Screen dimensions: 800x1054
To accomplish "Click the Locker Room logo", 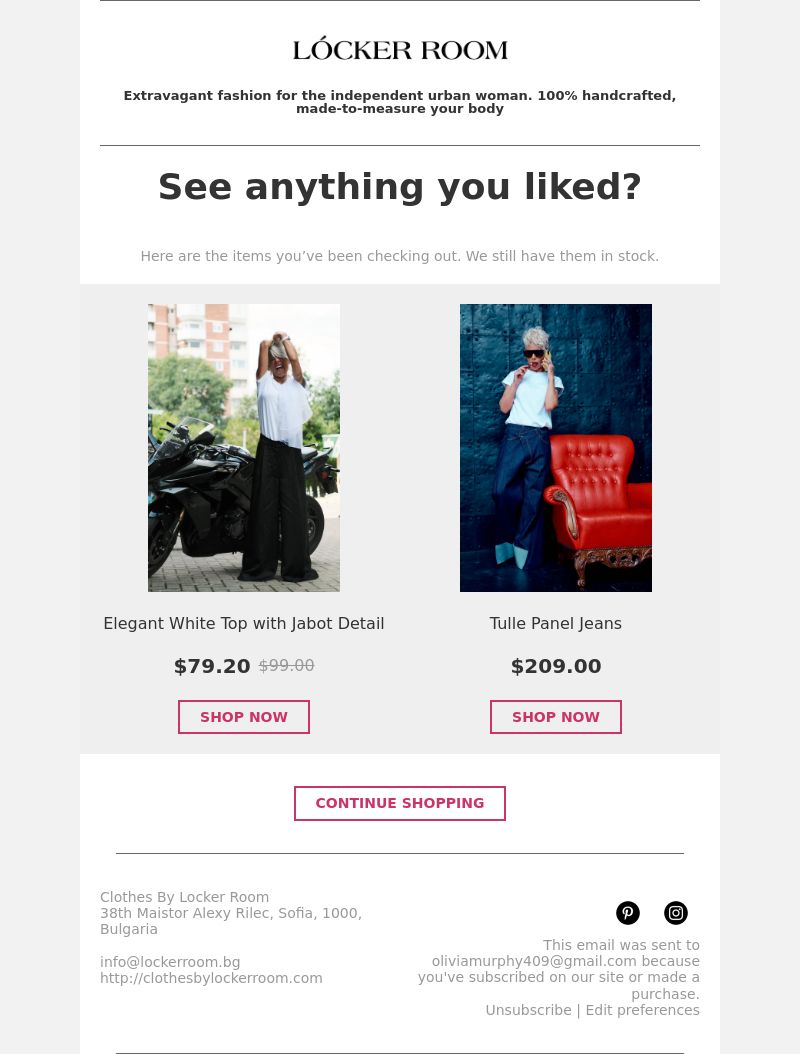I will [x=400, y=49].
